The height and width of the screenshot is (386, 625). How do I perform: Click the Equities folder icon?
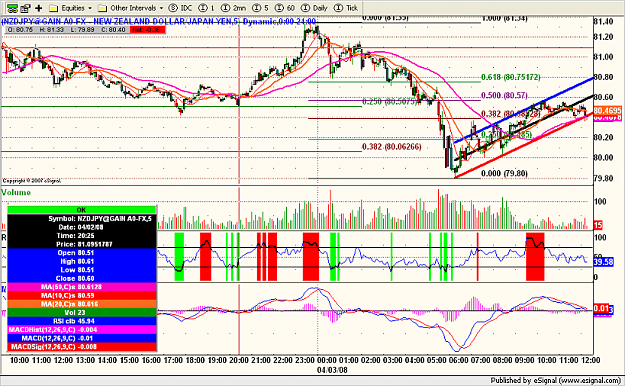pyautogui.click(x=53, y=8)
